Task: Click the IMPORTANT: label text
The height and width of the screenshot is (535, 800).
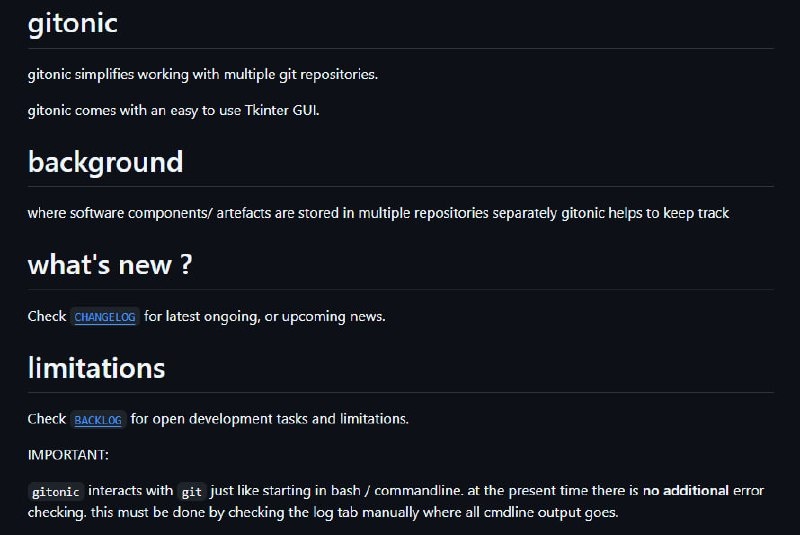Action: tap(68, 455)
